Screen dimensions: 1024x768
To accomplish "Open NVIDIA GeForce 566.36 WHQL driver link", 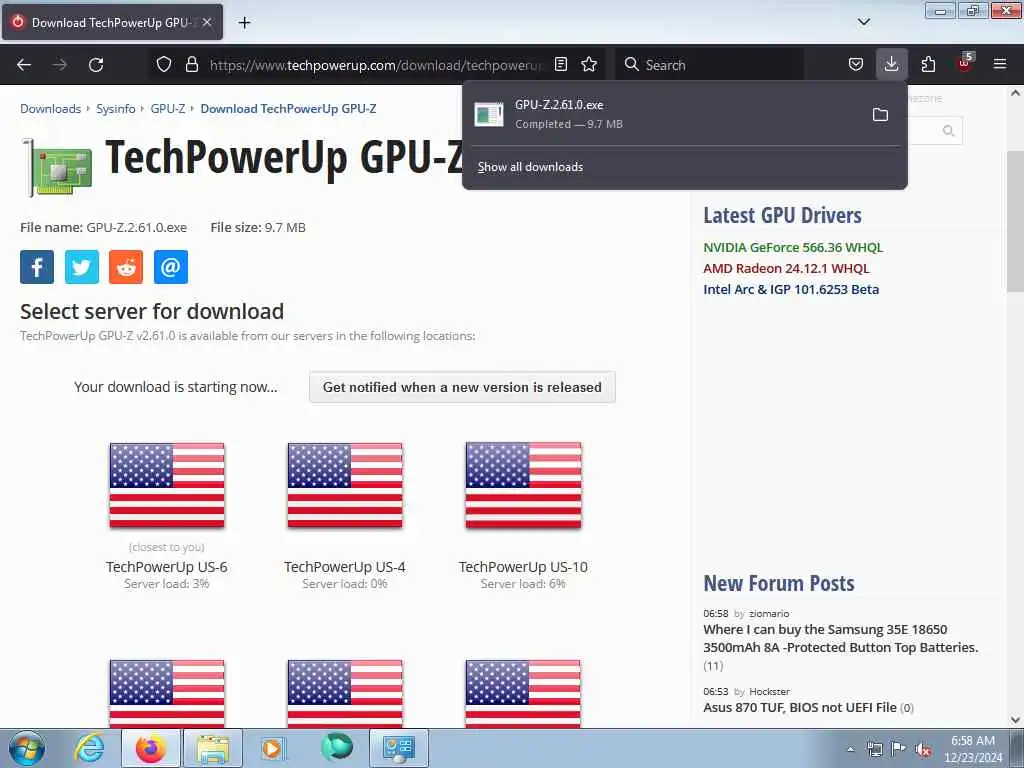I will pyautogui.click(x=793, y=248).
